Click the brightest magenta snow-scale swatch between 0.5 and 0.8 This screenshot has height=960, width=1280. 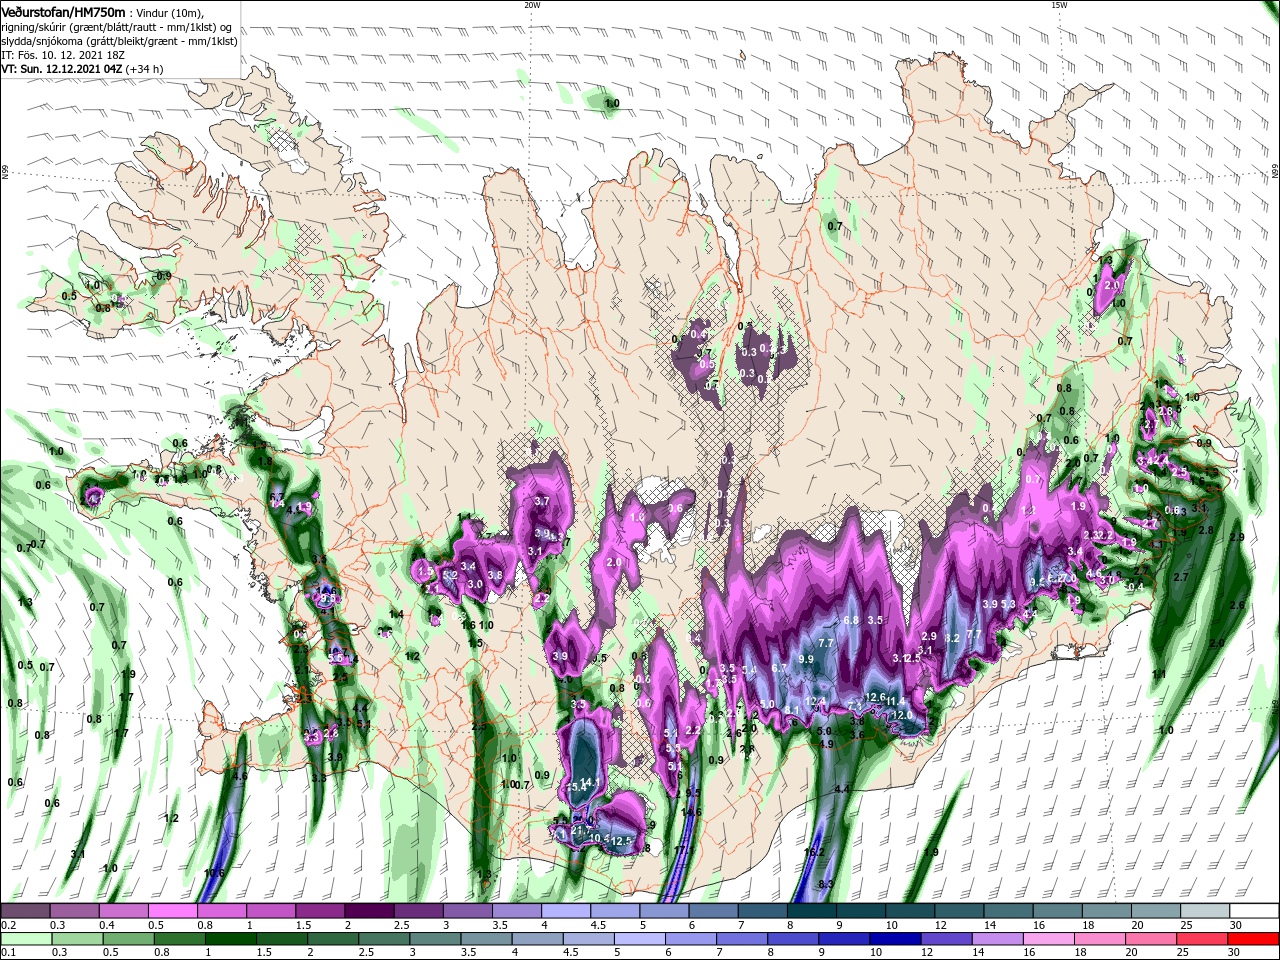tap(172, 911)
